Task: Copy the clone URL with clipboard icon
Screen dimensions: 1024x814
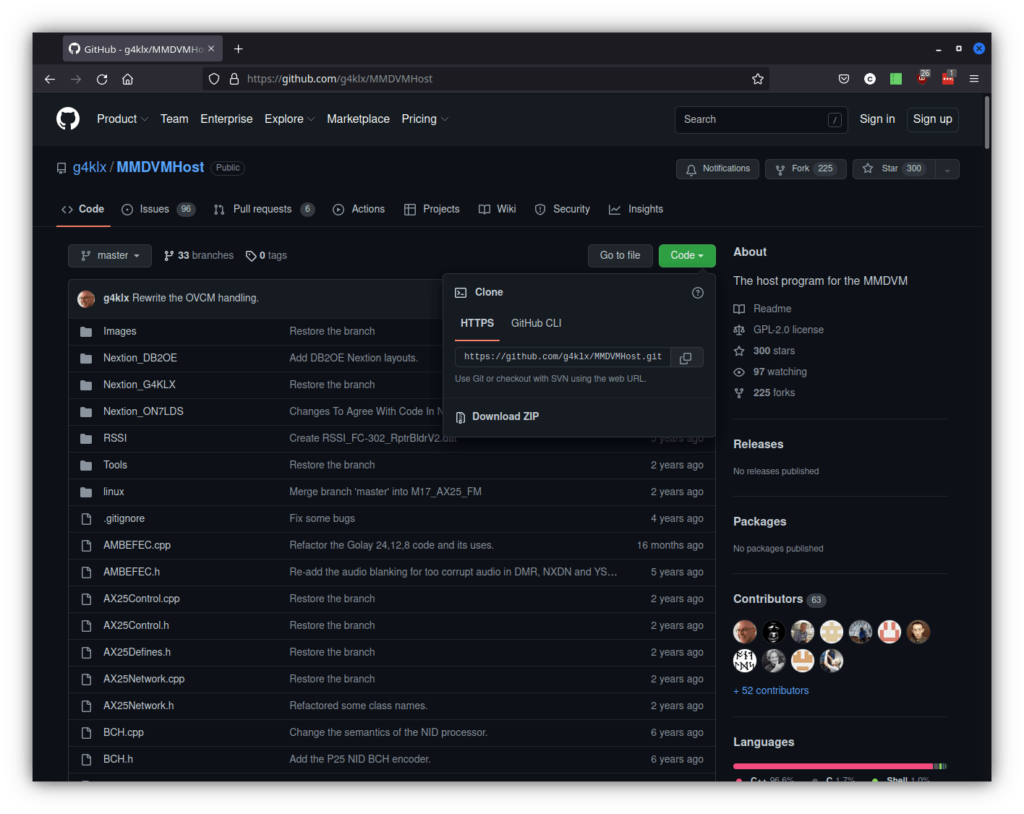Action: point(686,357)
